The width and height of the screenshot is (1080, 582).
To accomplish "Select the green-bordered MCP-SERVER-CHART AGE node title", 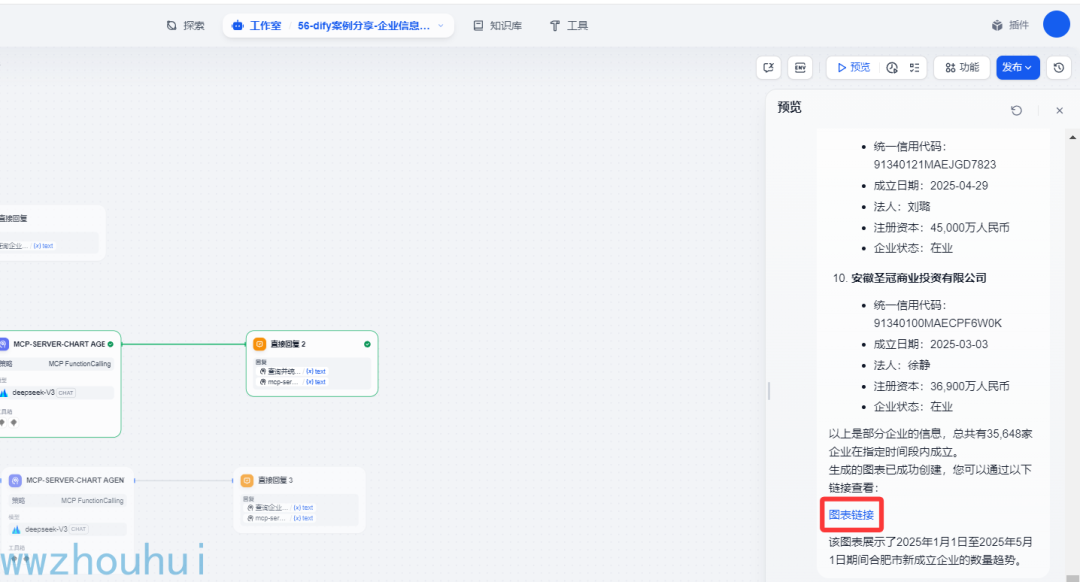I will click(59, 344).
